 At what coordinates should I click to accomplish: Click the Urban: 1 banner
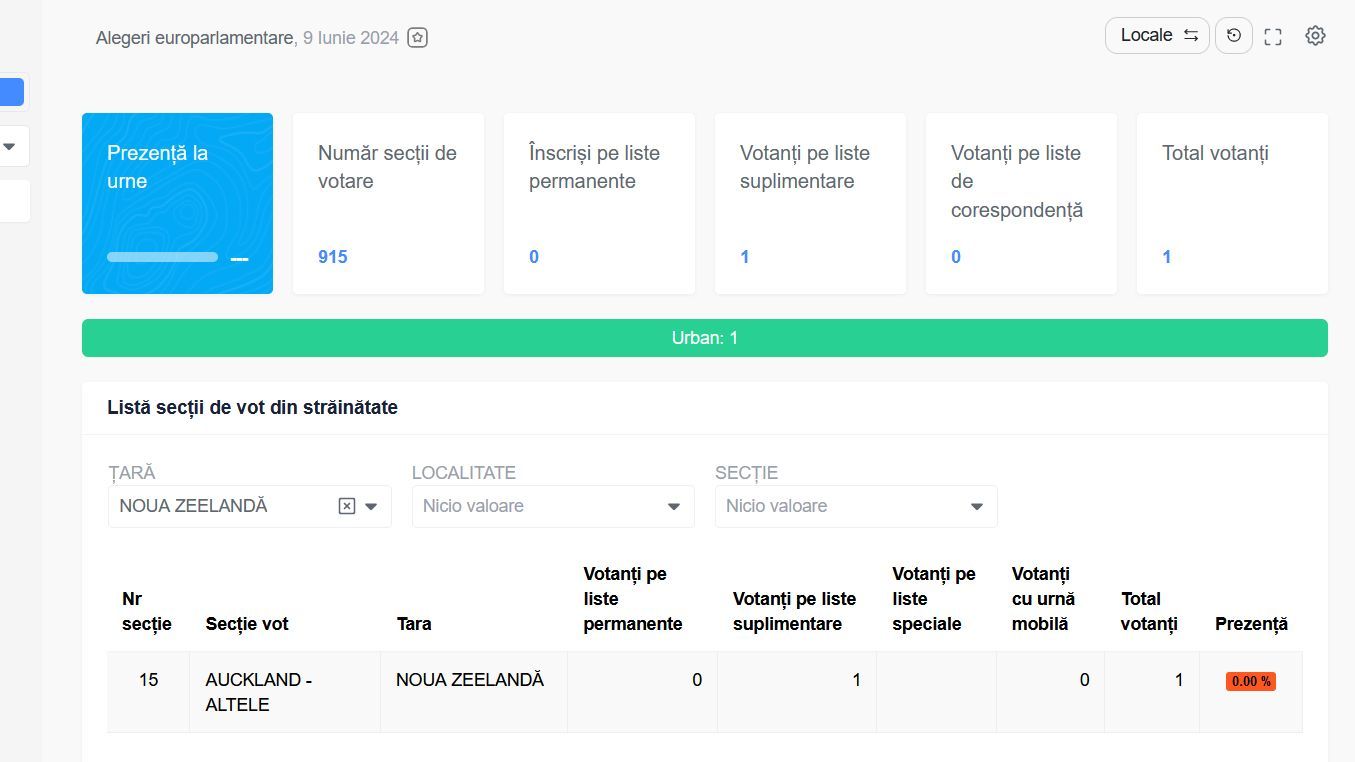[x=705, y=338]
